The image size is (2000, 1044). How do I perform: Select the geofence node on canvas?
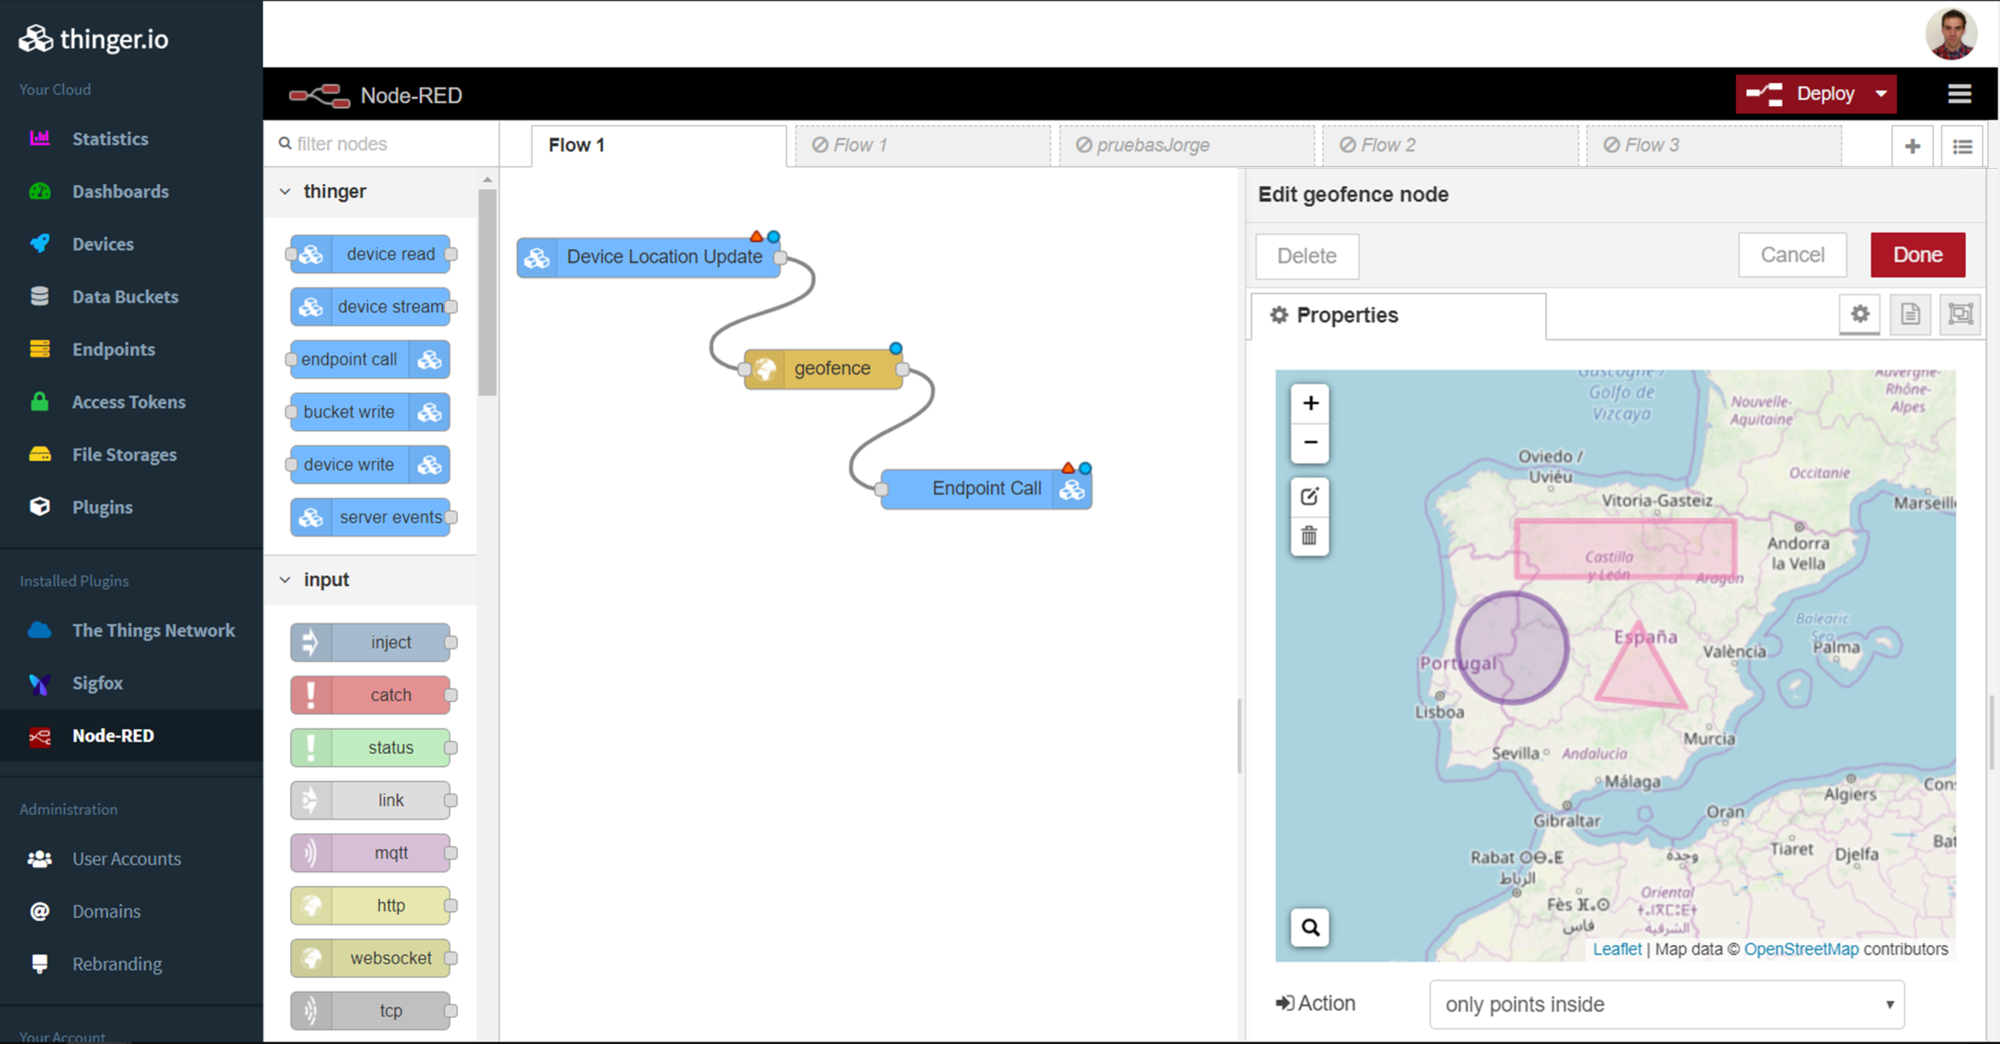[824, 369]
